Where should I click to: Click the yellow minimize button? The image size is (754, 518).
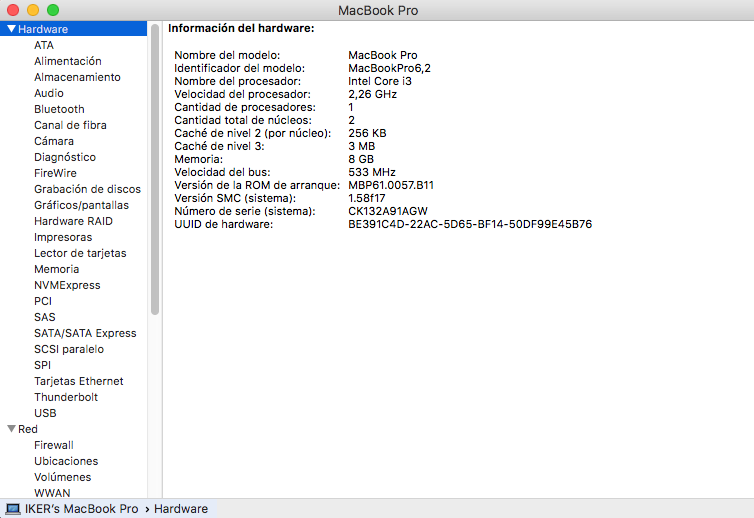[x=33, y=10]
